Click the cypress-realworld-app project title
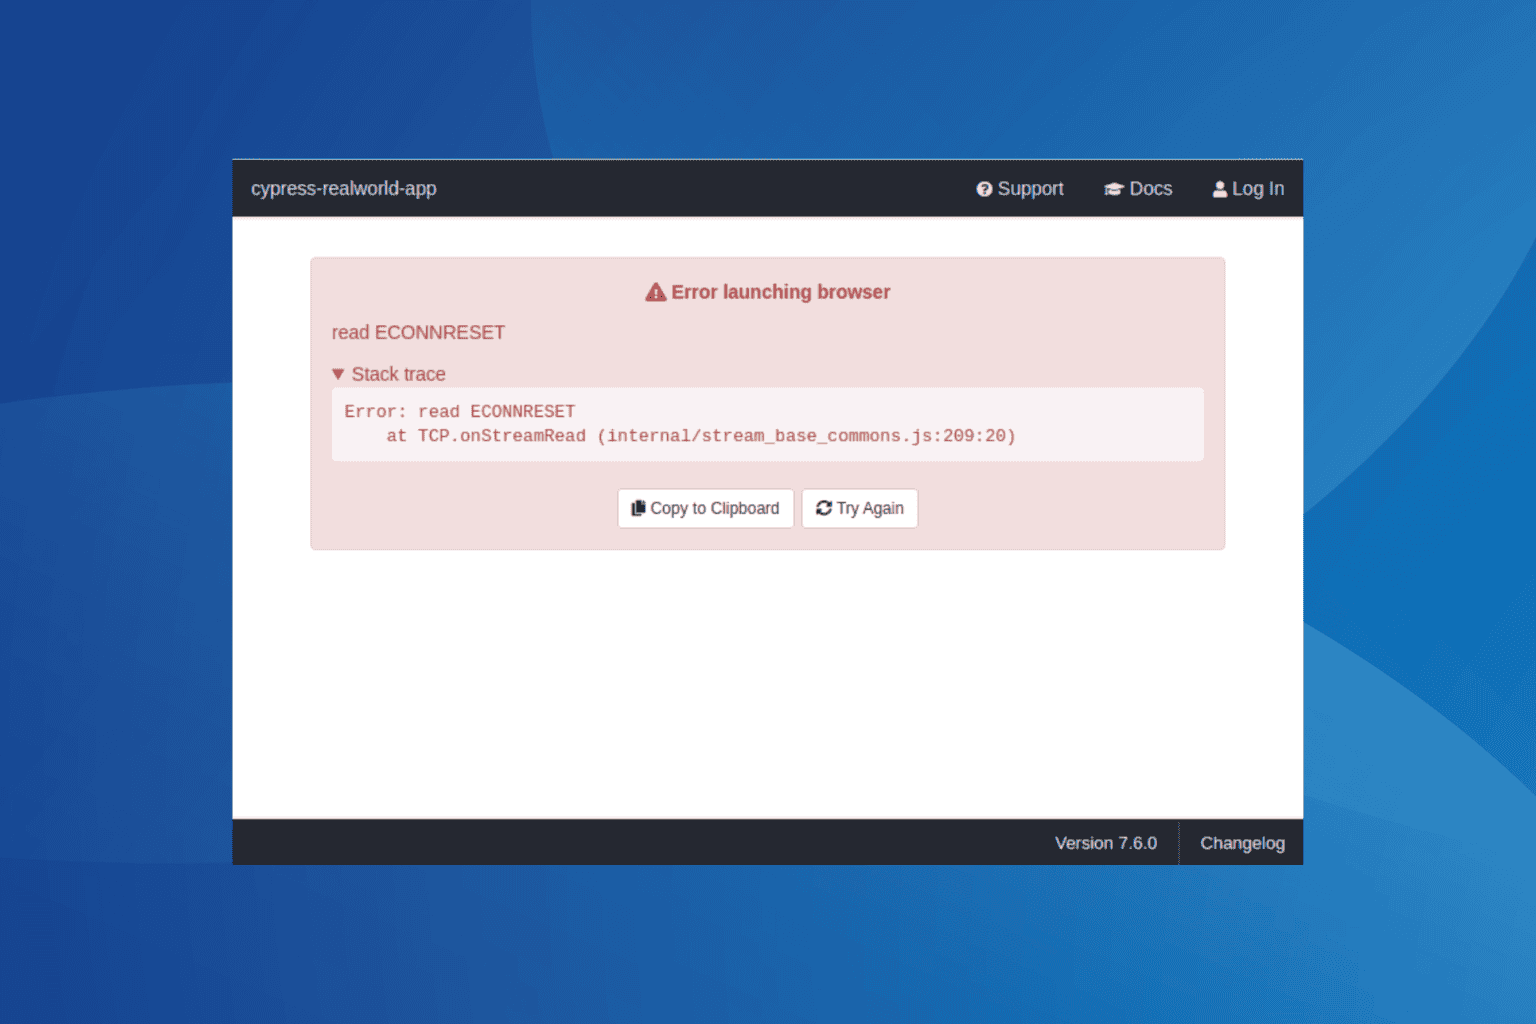Viewport: 1536px width, 1024px height. [344, 189]
